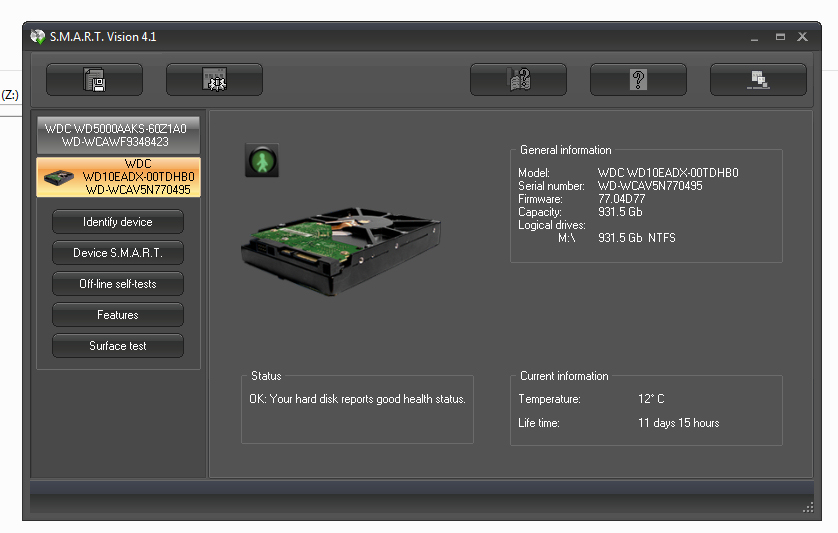Open the settings gear toolbar button
The image size is (838, 533).
214,80
